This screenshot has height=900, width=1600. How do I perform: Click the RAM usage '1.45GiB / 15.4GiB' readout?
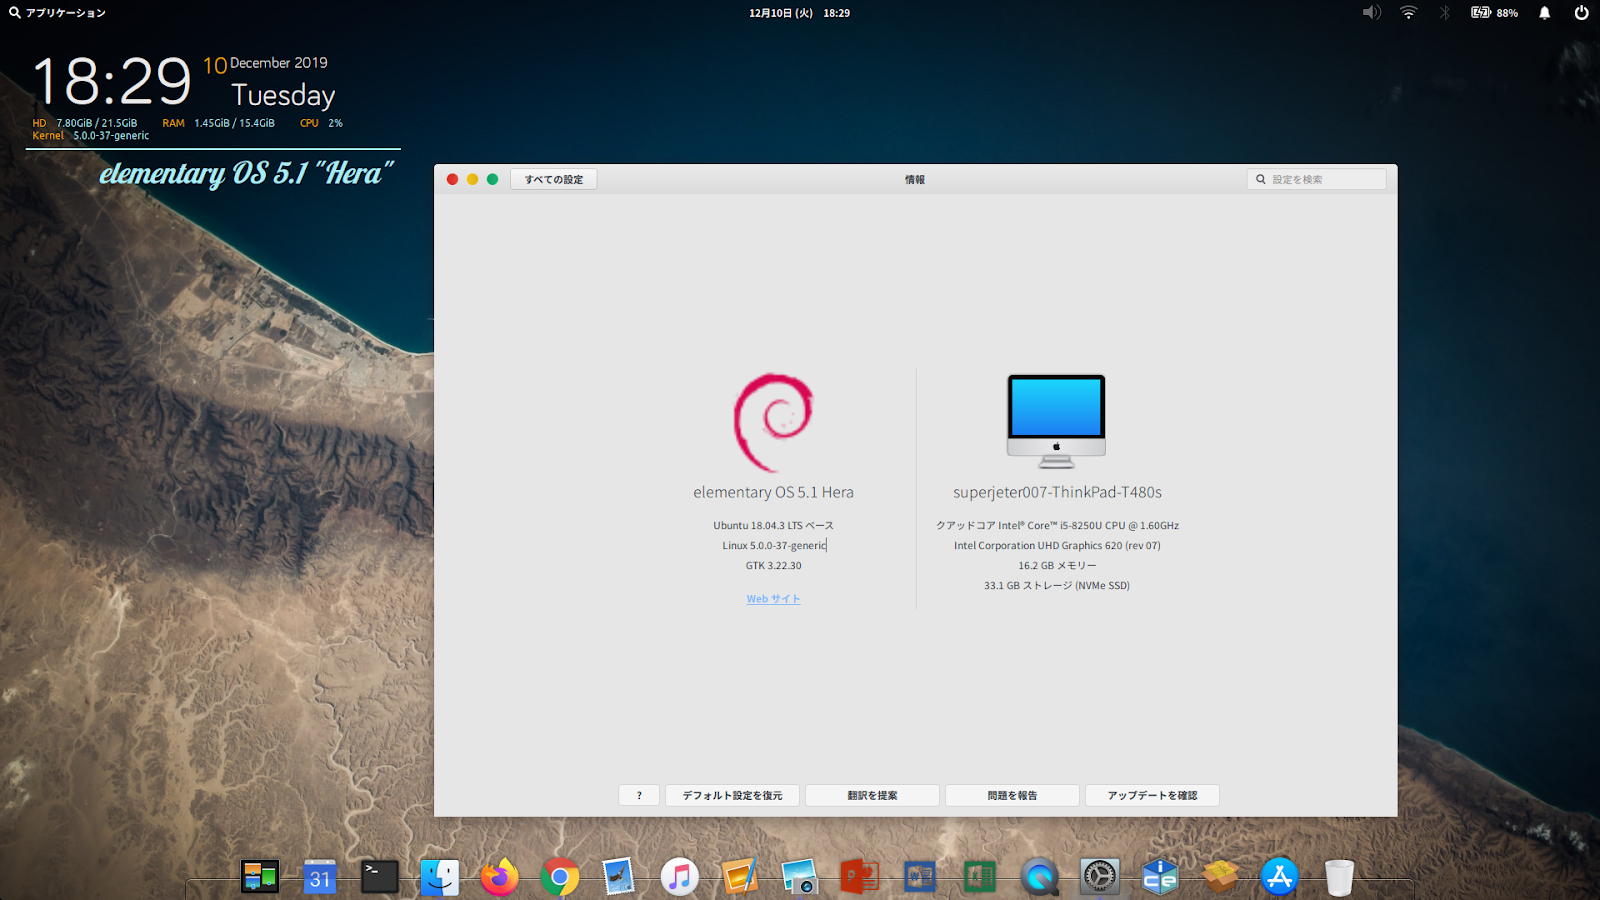234,123
